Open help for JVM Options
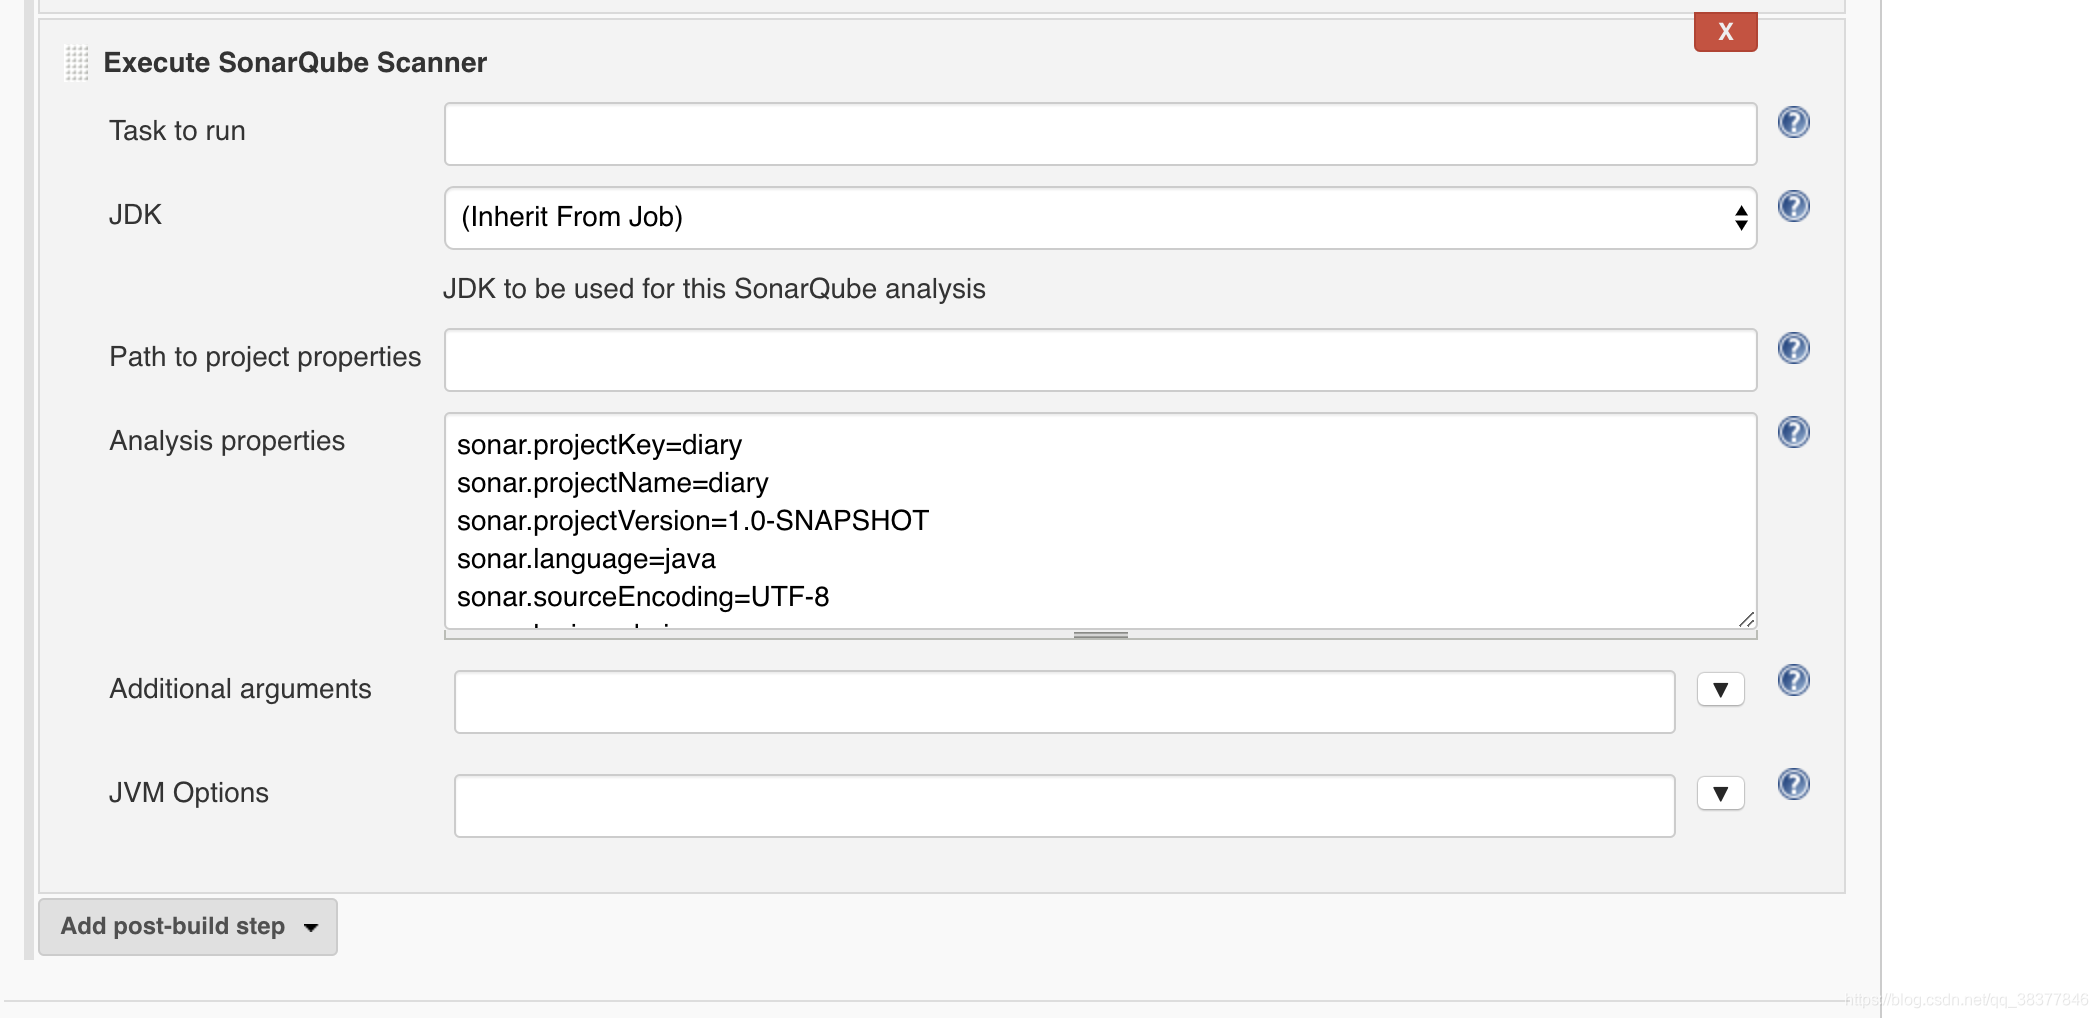The width and height of the screenshot is (2098, 1018). point(1793,784)
